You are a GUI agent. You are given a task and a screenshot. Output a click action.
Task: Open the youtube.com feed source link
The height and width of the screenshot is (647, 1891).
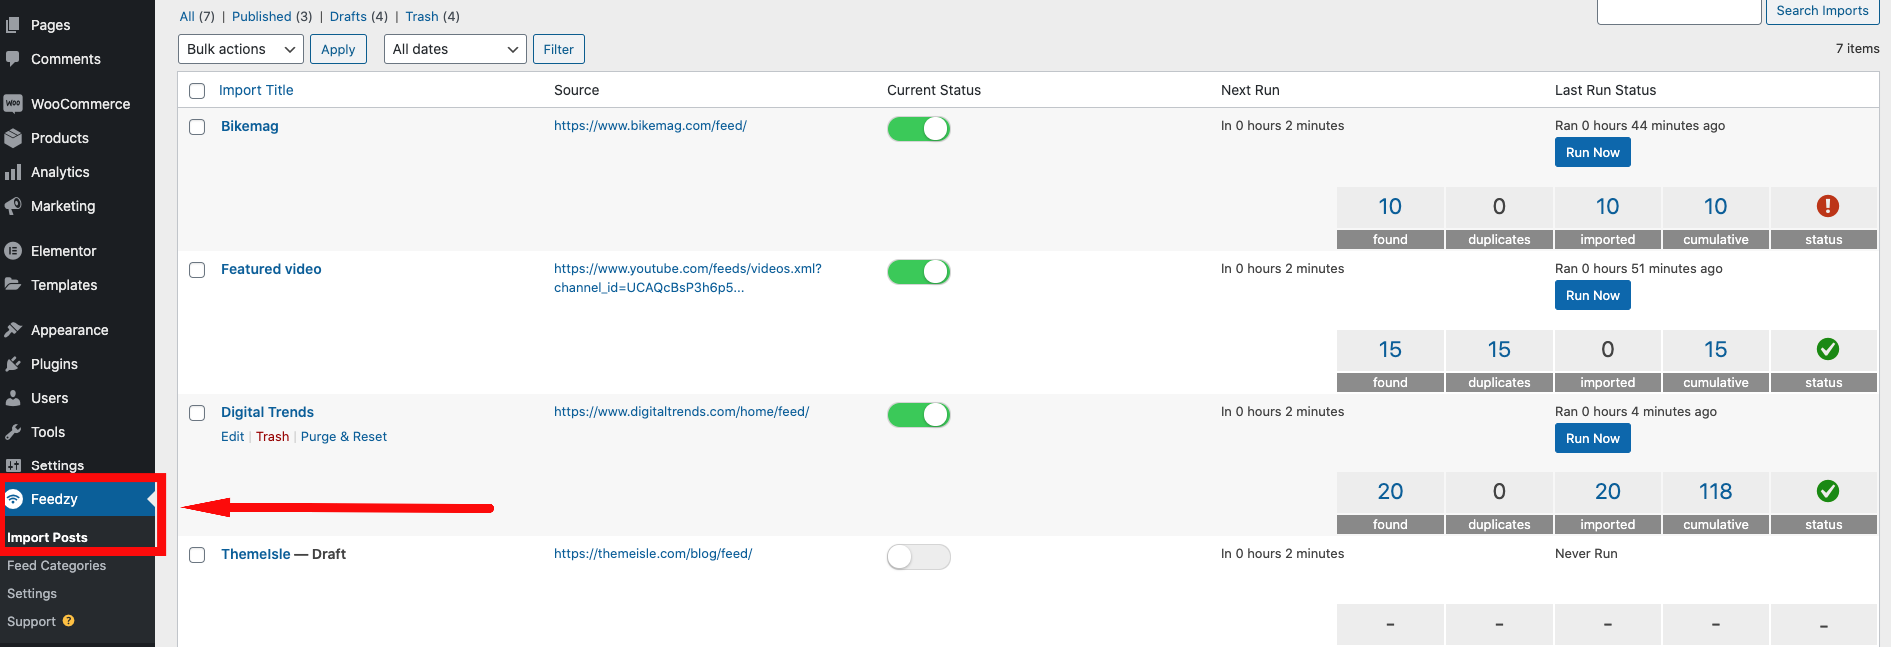pyautogui.click(x=688, y=278)
